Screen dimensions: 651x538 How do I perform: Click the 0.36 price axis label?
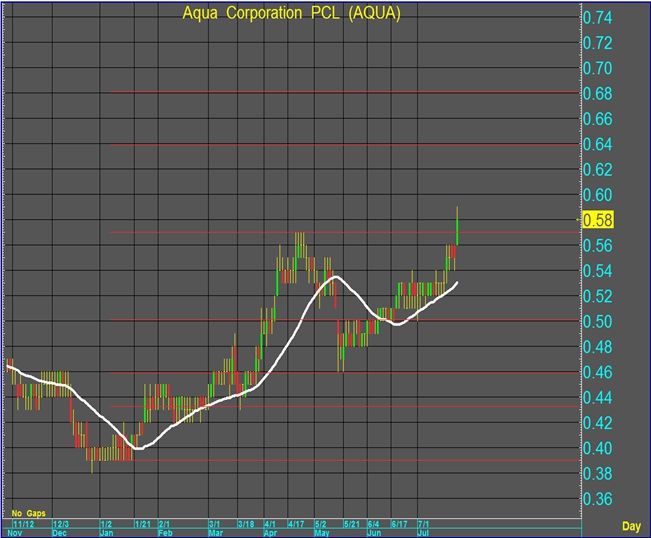597,499
